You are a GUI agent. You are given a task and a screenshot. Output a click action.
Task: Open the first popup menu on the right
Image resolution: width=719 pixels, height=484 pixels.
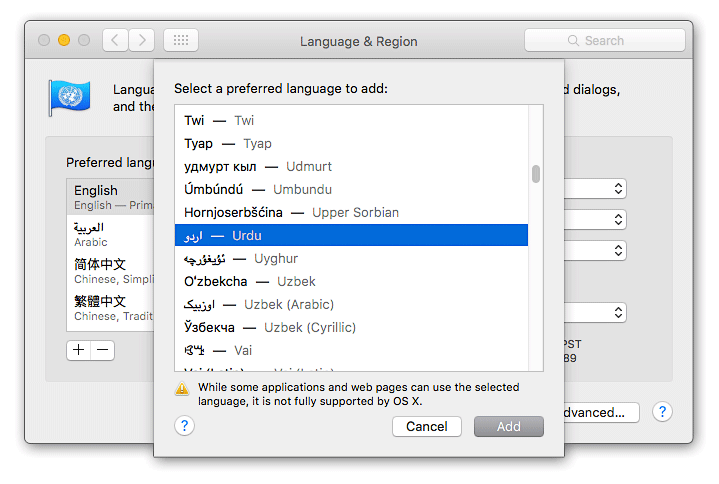point(595,188)
